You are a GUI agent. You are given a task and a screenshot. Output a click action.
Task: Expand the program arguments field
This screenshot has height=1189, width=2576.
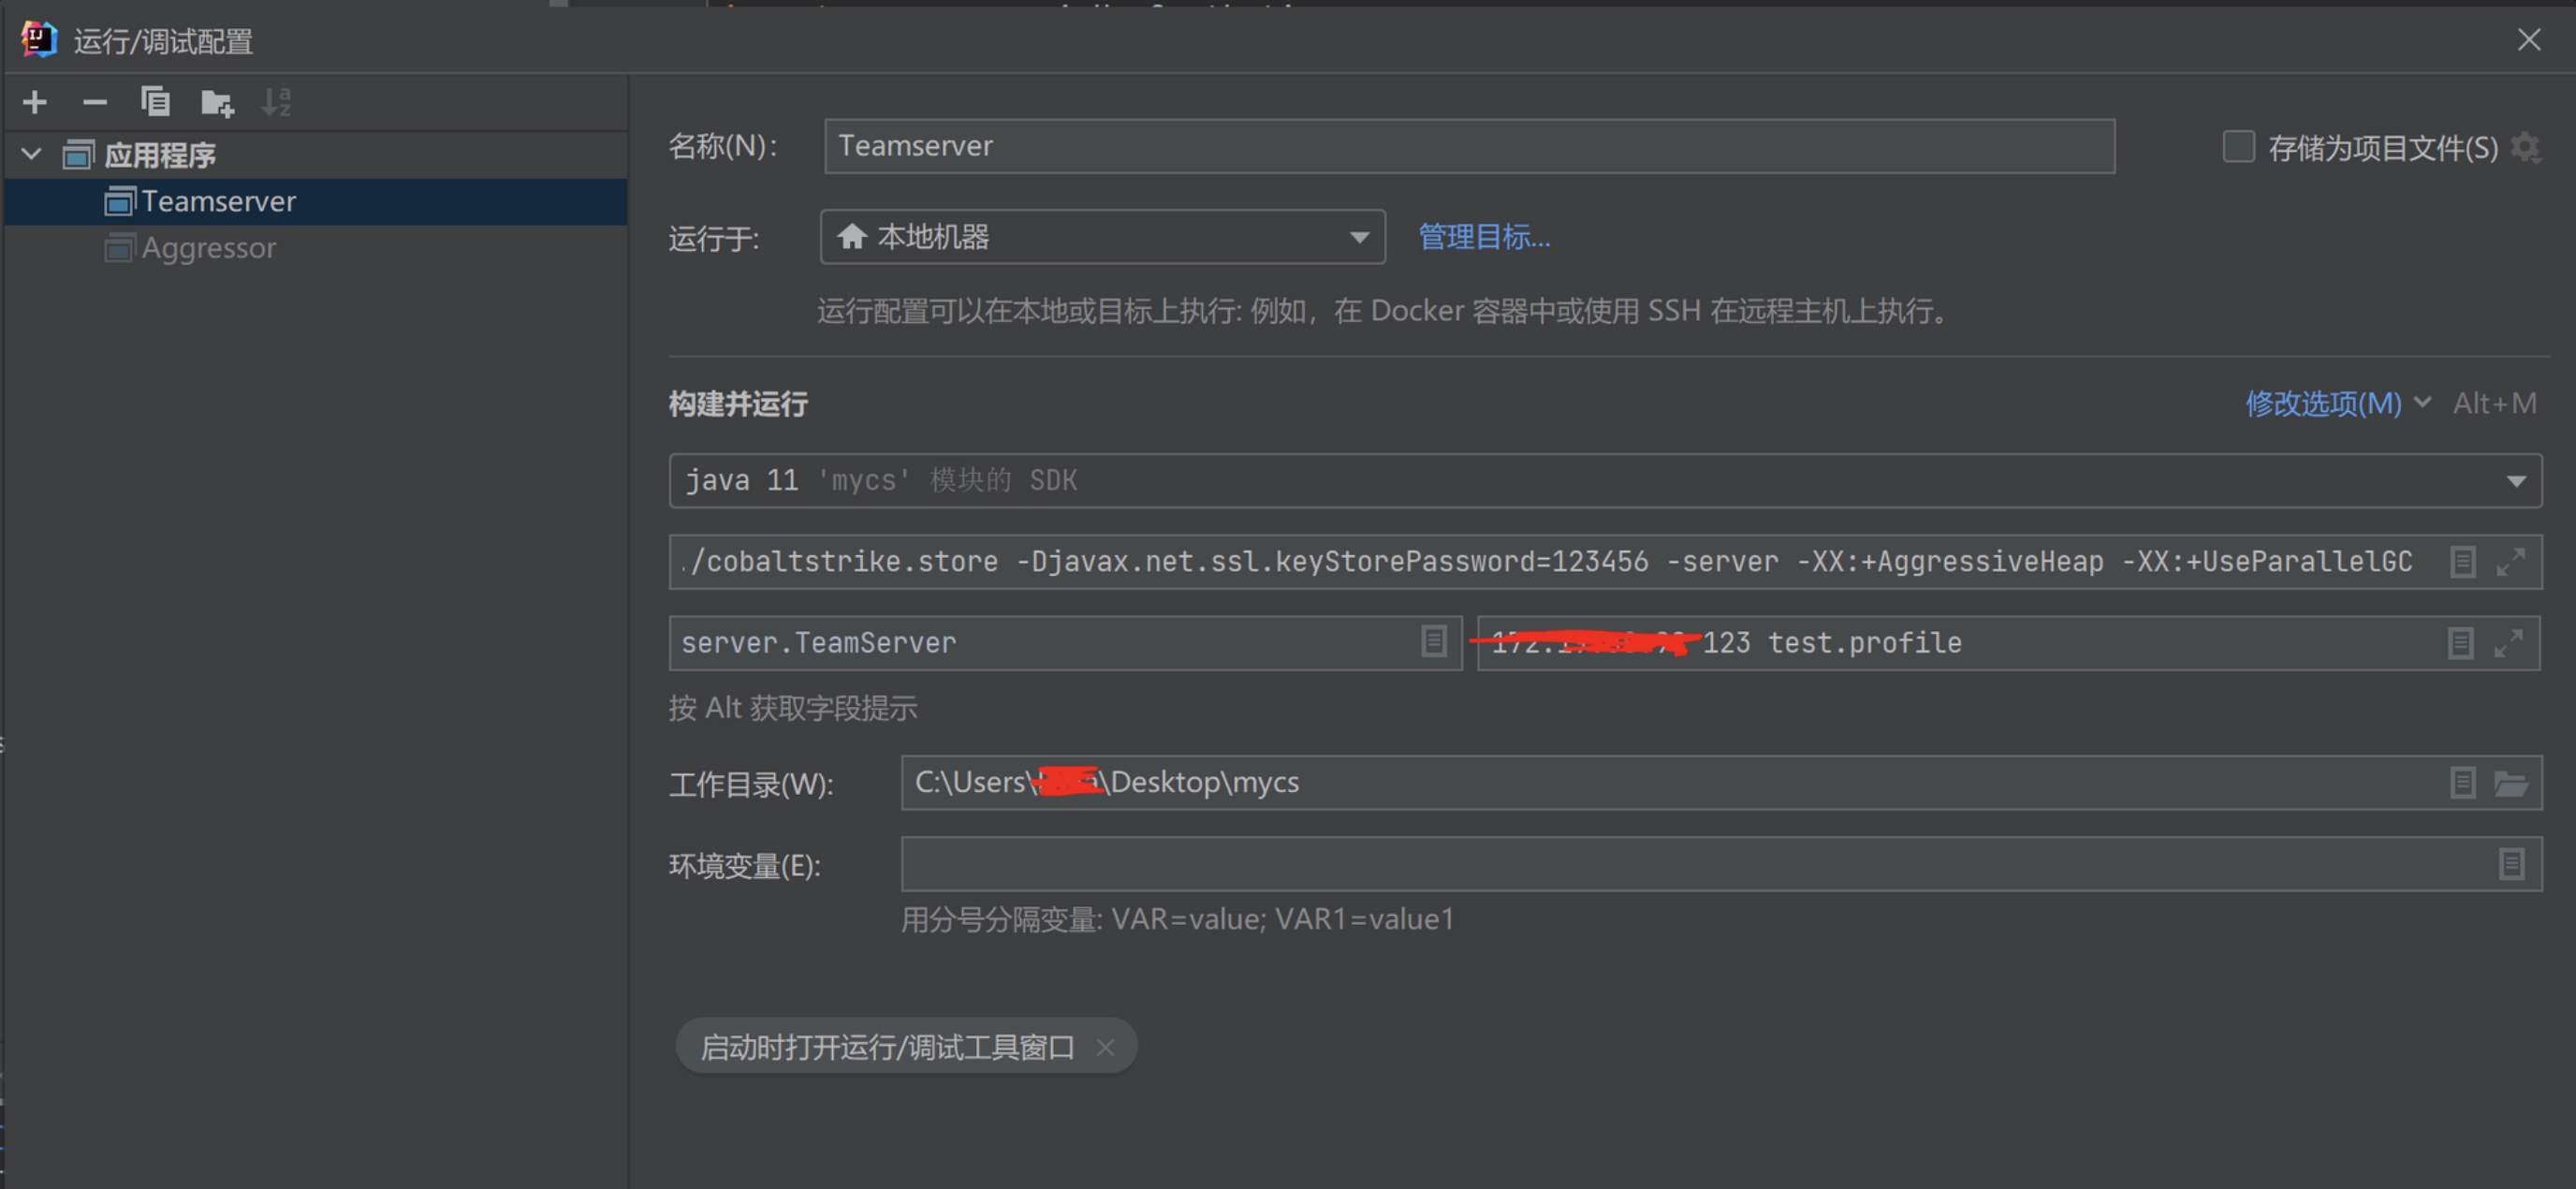(x=2508, y=643)
